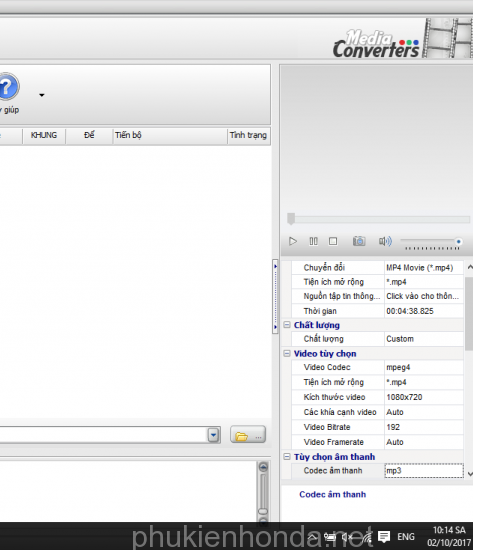Viewport: 484px width, 559px height.
Task: Select the Chất lượng value Custom
Action: click(x=424, y=339)
